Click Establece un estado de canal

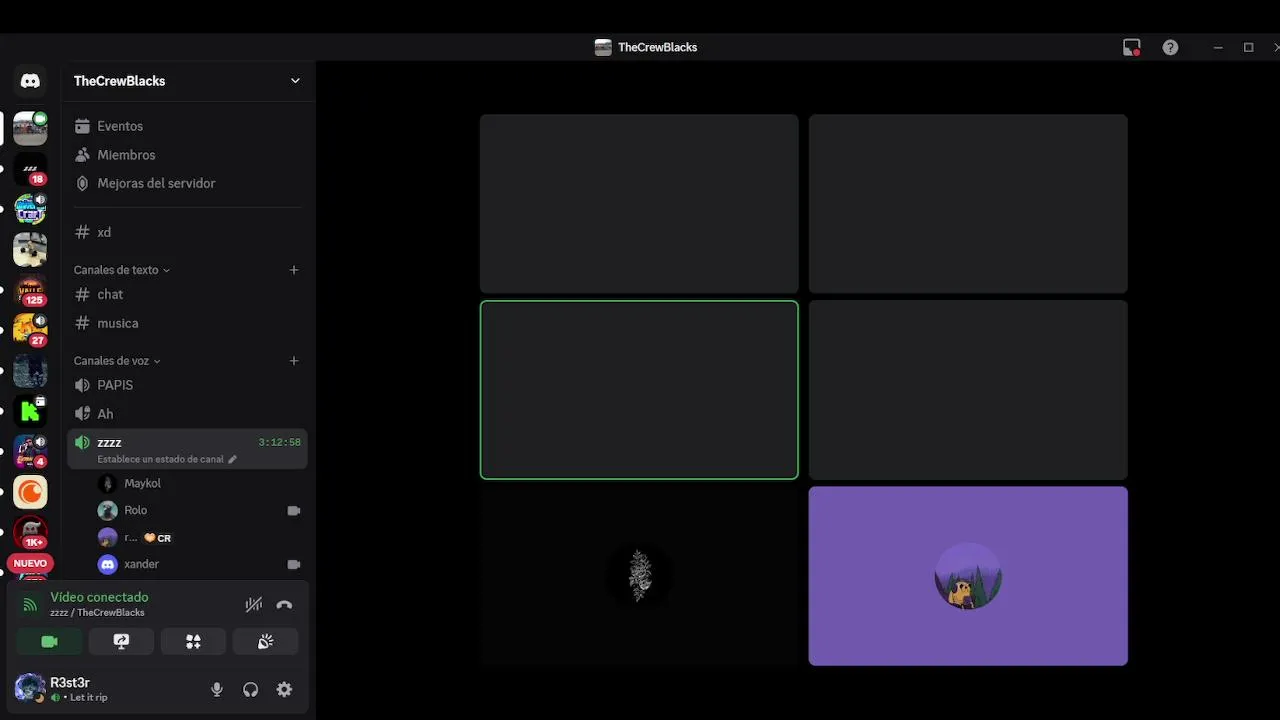coord(160,460)
